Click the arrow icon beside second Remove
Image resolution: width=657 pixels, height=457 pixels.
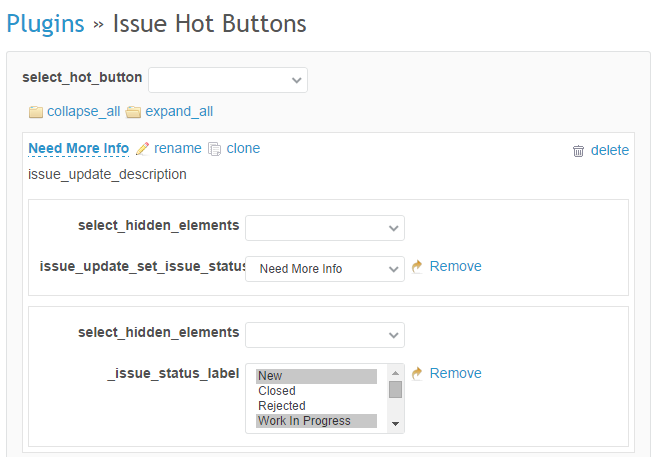417,373
